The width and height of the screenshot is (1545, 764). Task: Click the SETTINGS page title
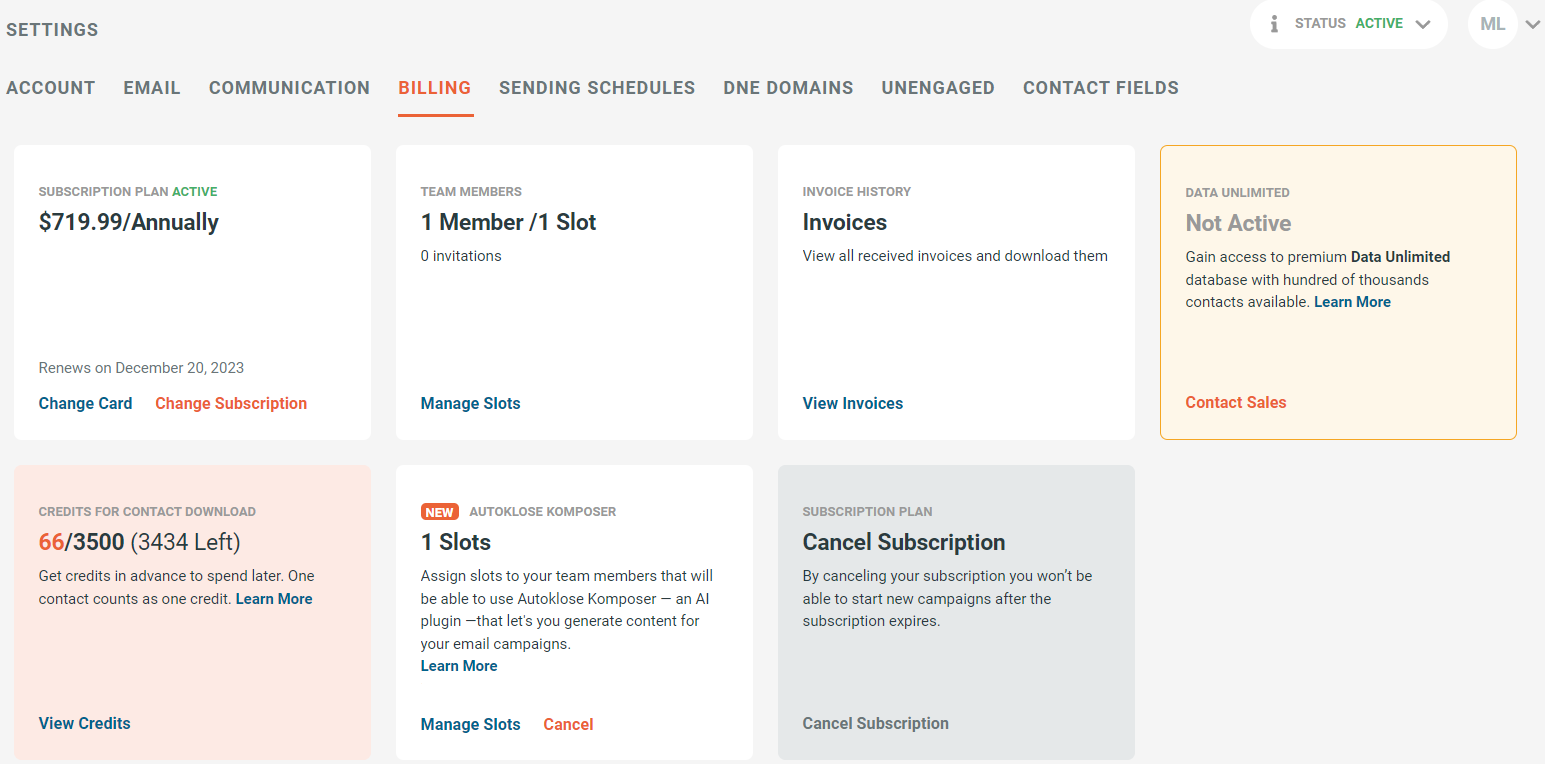(x=52, y=30)
